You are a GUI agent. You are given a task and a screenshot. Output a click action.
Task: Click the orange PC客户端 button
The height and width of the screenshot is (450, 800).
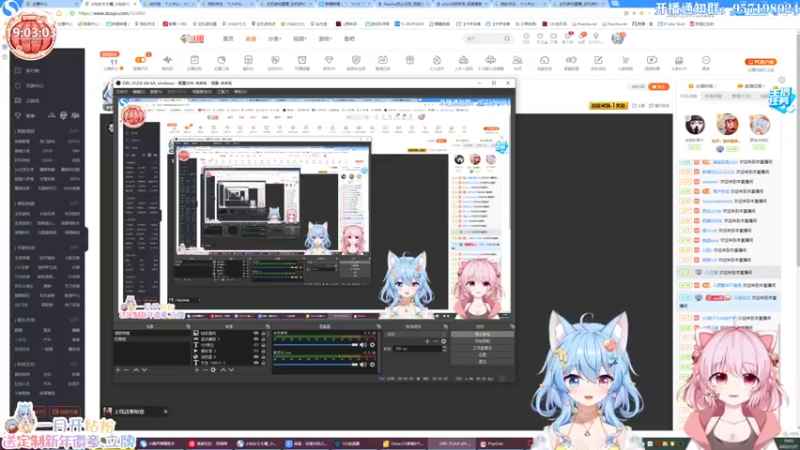click(760, 62)
